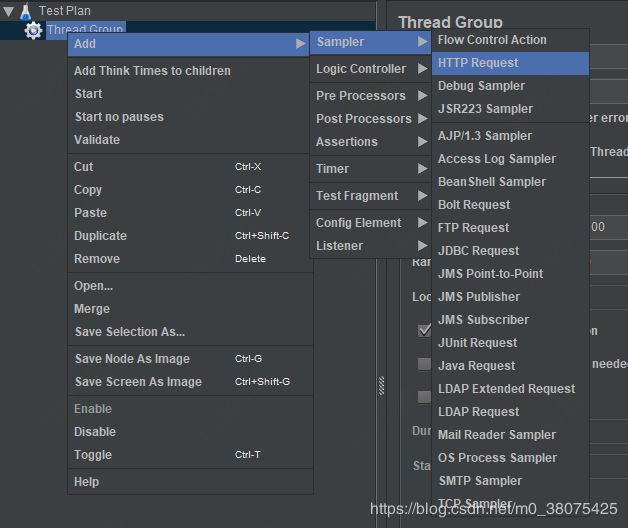This screenshot has width=628, height=528.
Task: Select Mail Reader Sampler
Action: [510, 435]
